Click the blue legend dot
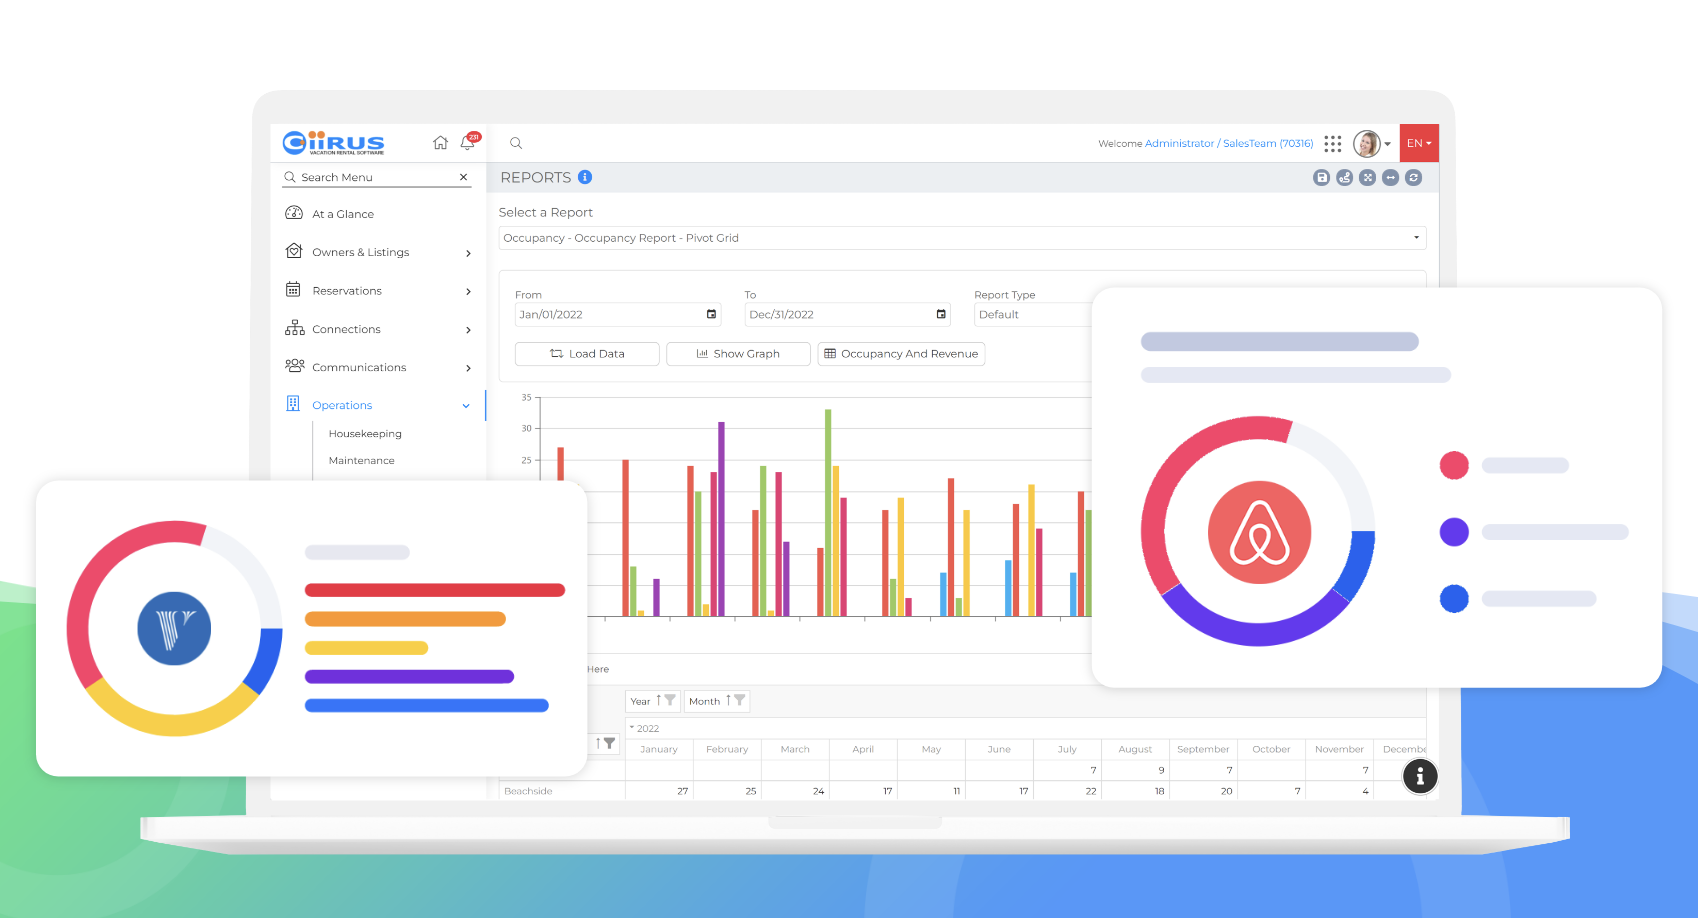This screenshot has height=918, width=1698. (1454, 599)
